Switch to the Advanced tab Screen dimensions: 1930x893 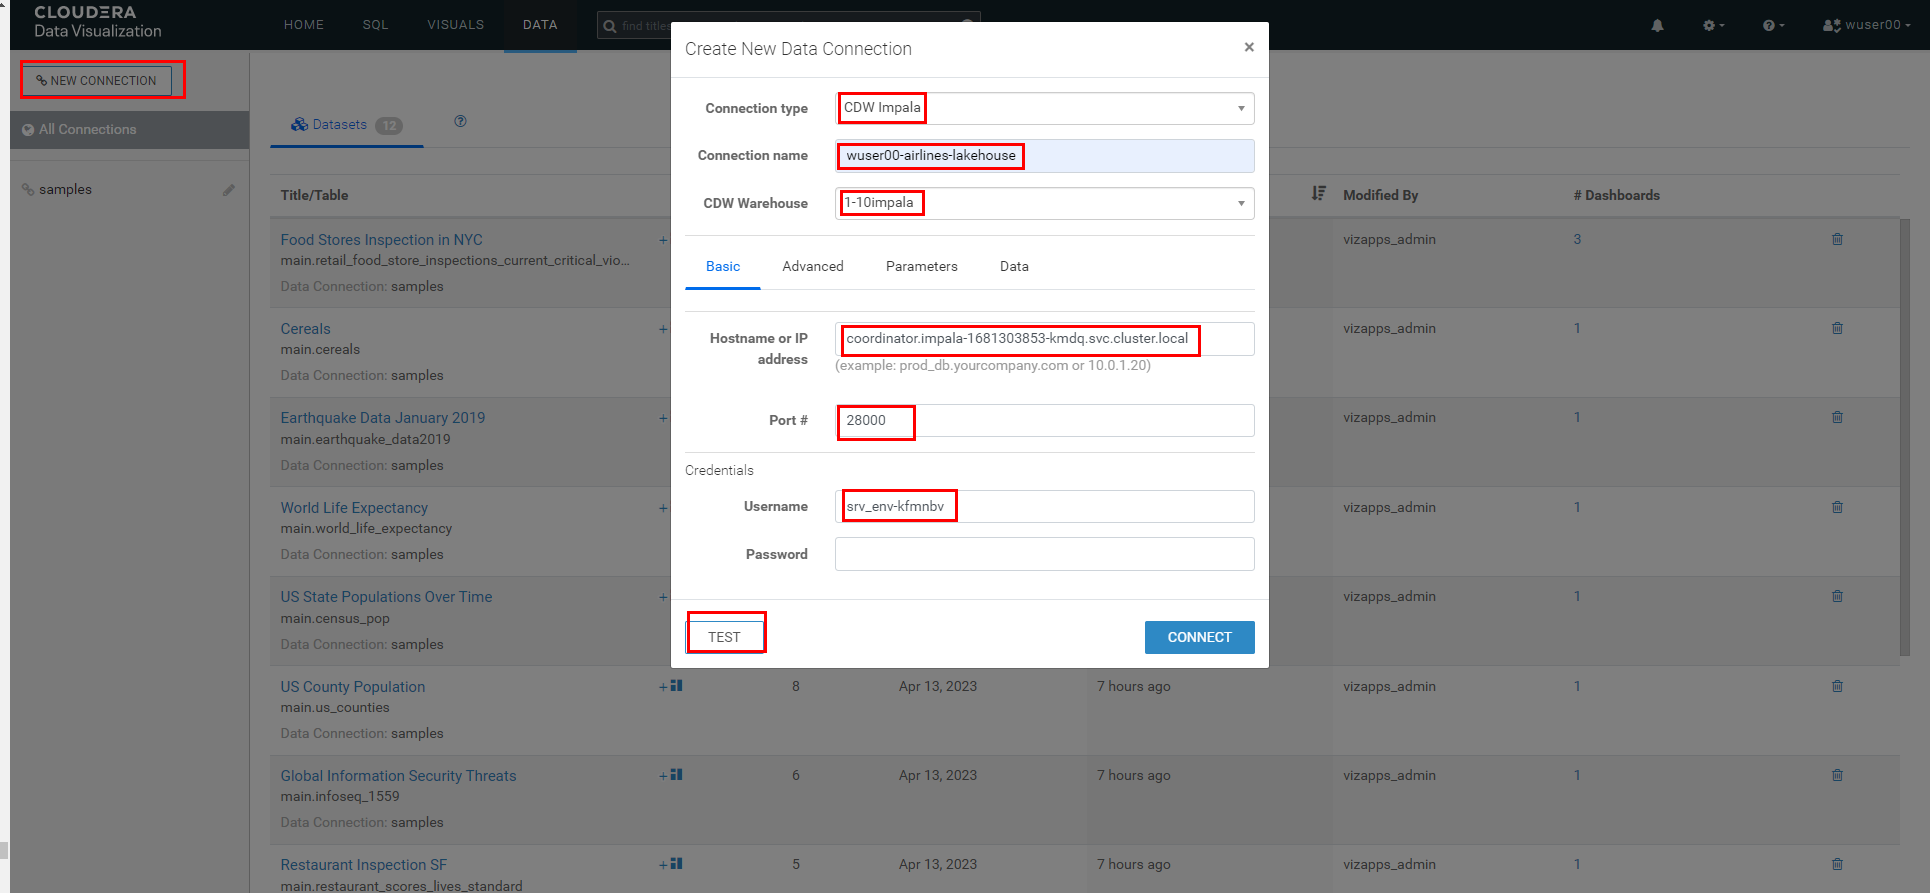coord(813,266)
